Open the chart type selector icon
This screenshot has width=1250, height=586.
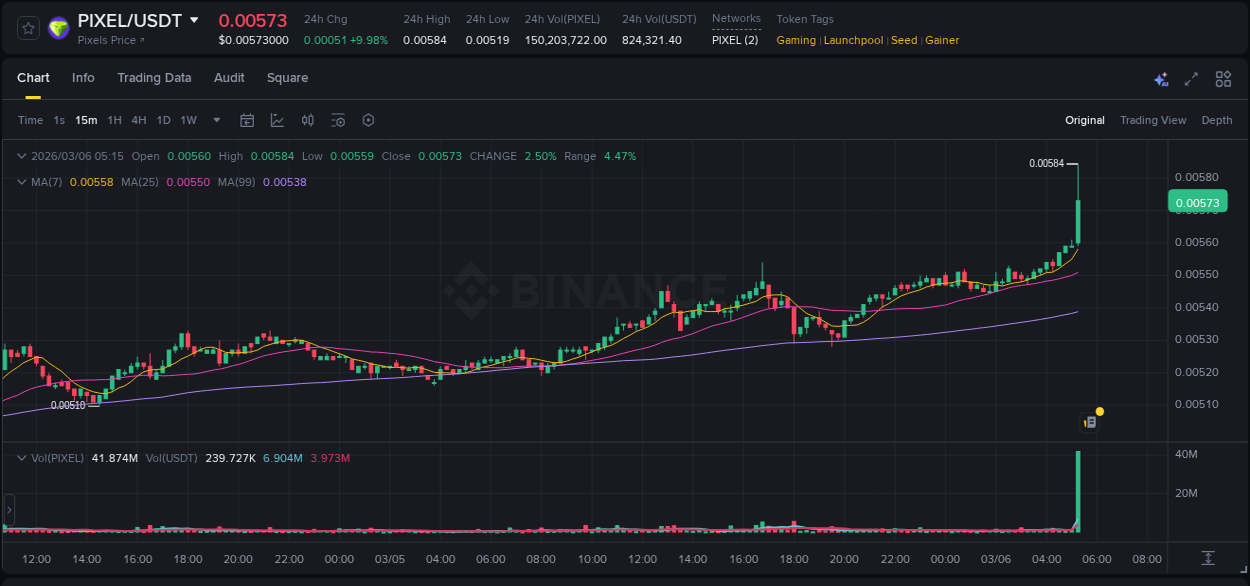click(277, 120)
